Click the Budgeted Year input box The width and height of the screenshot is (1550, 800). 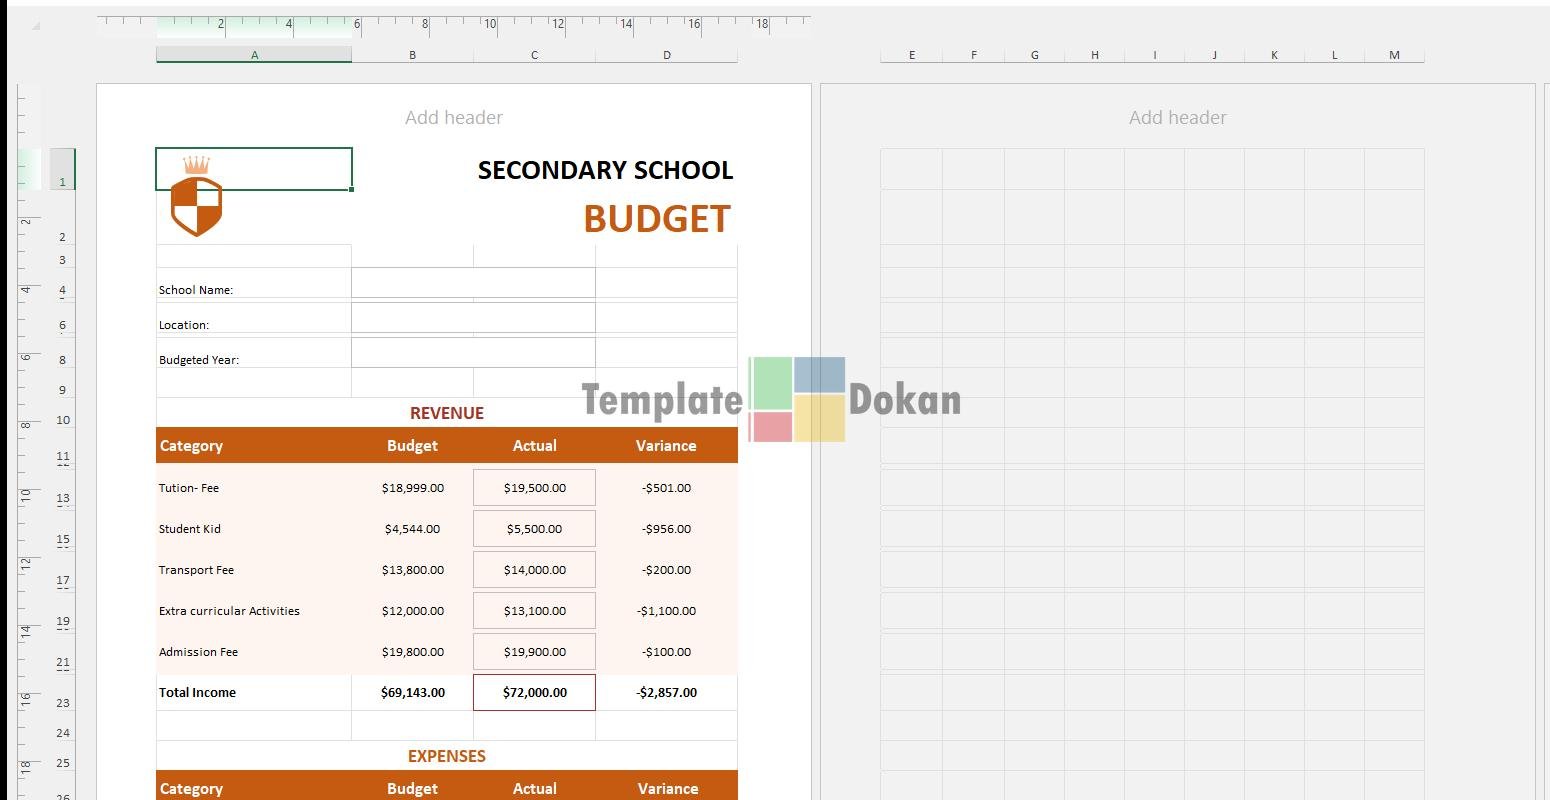pos(473,353)
